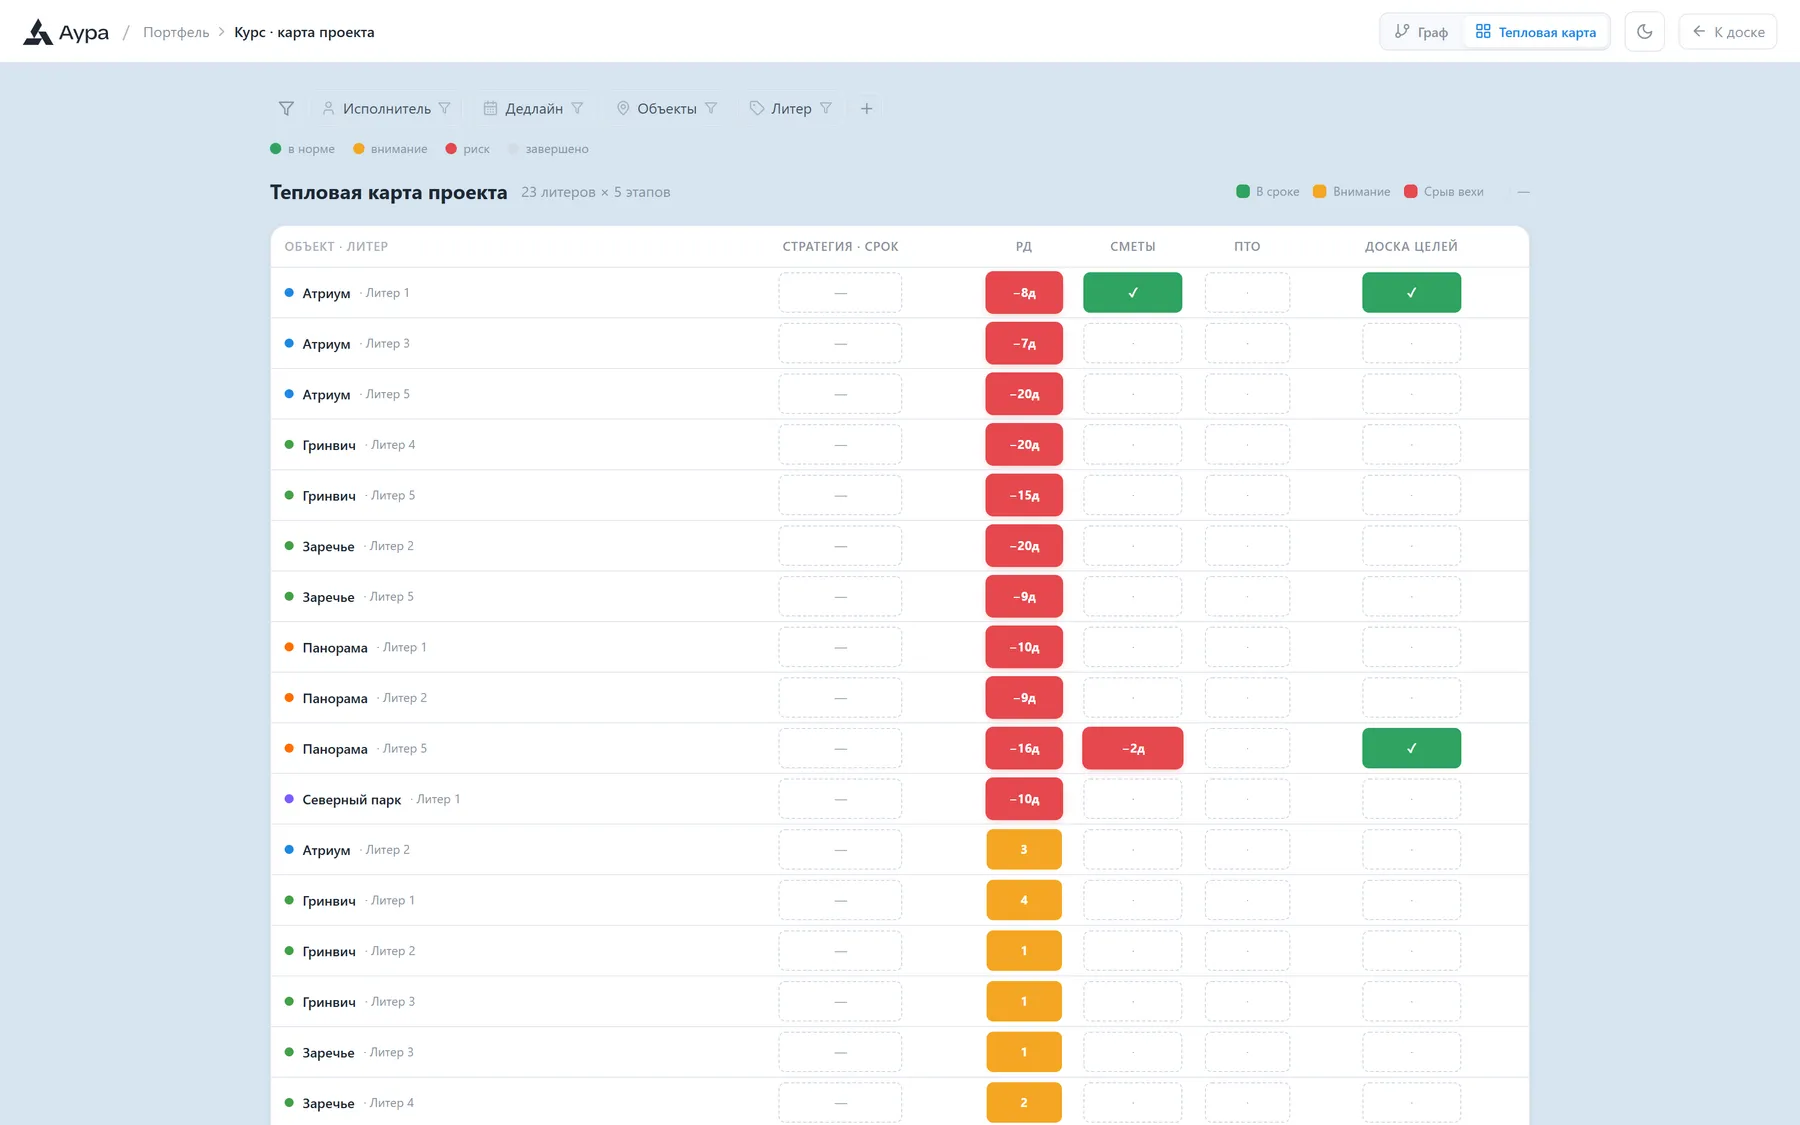The width and height of the screenshot is (1800, 1125).
Task: Open empty Стратегия cell for Атриум Литер 3
Action: pyautogui.click(x=840, y=343)
